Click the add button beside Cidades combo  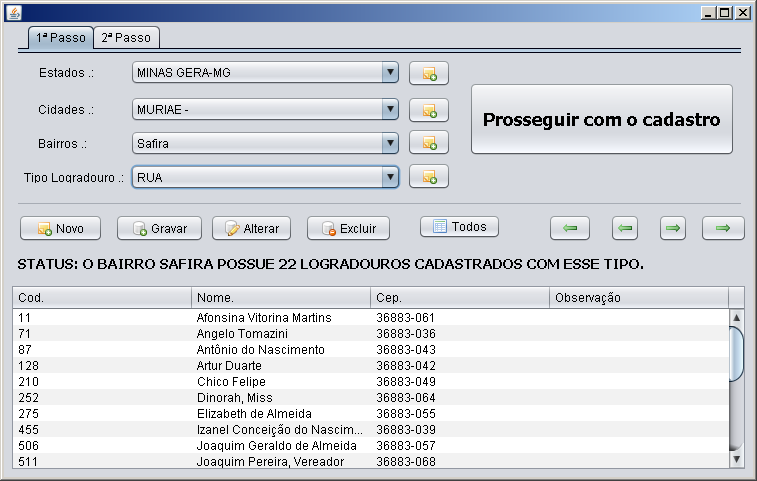click(429, 110)
